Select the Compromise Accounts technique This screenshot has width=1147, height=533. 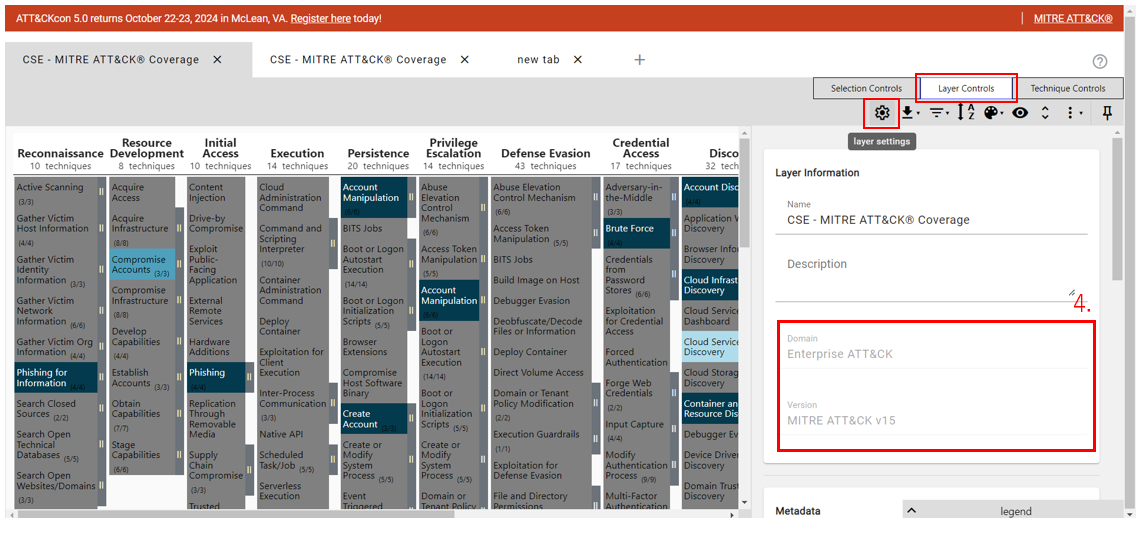pyautogui.click(x=143, y=265)
